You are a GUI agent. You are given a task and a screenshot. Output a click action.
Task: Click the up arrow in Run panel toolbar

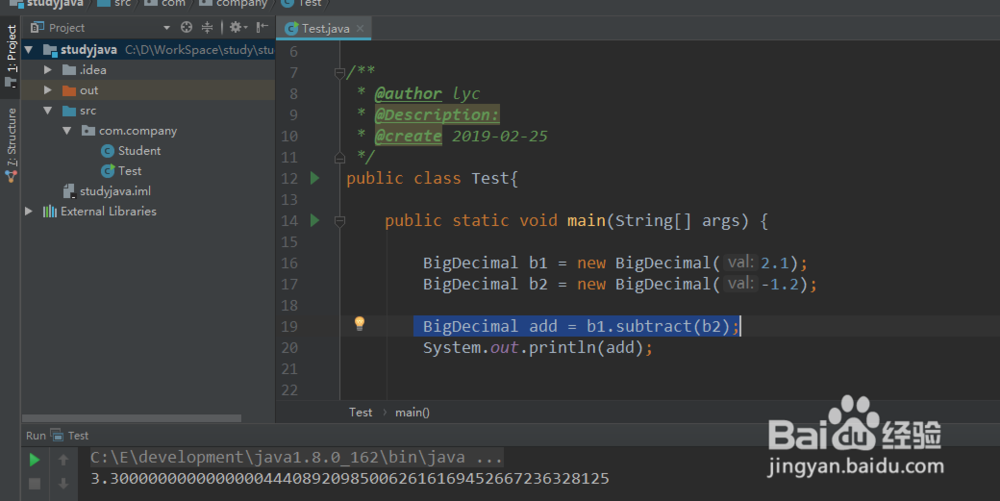click(x=63, y=460)
